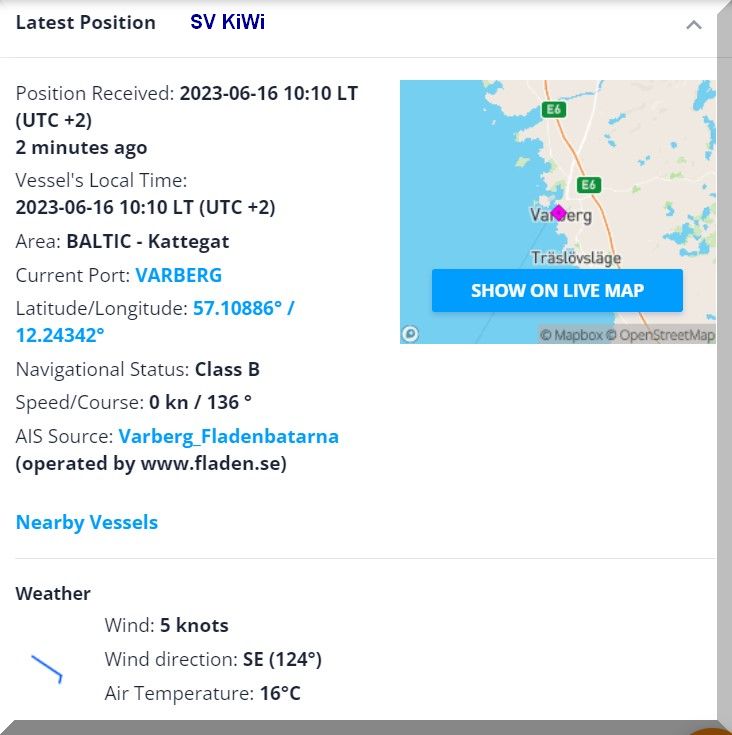Click the Latest Position heading
This screenshot has width=732, height=735.
click(86, 22)
